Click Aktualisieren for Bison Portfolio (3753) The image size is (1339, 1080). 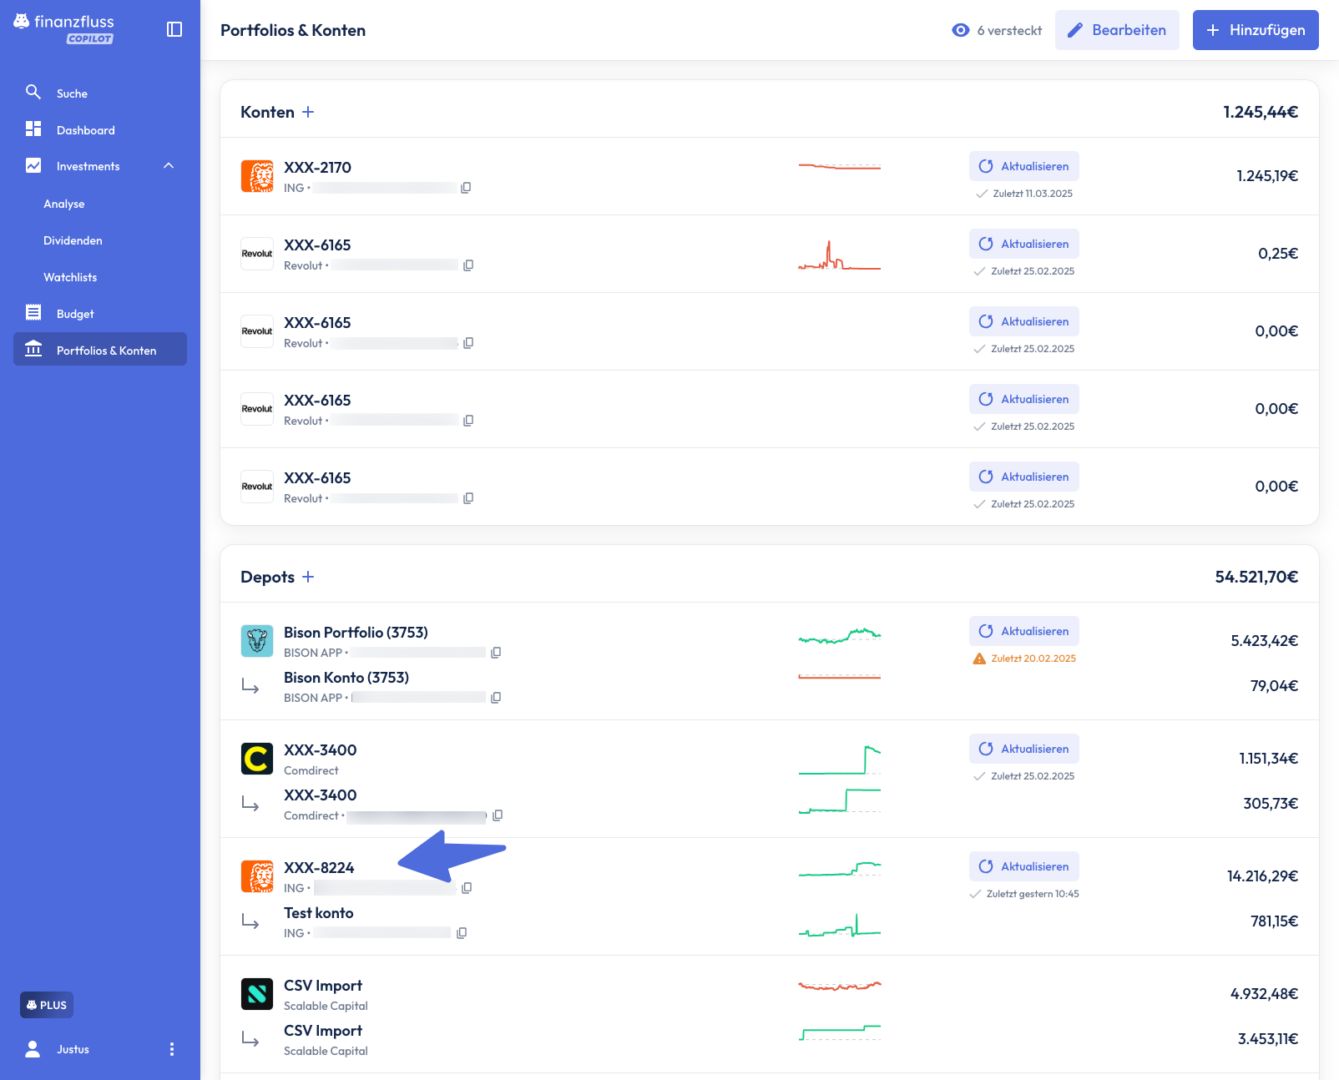(1024, 631)
